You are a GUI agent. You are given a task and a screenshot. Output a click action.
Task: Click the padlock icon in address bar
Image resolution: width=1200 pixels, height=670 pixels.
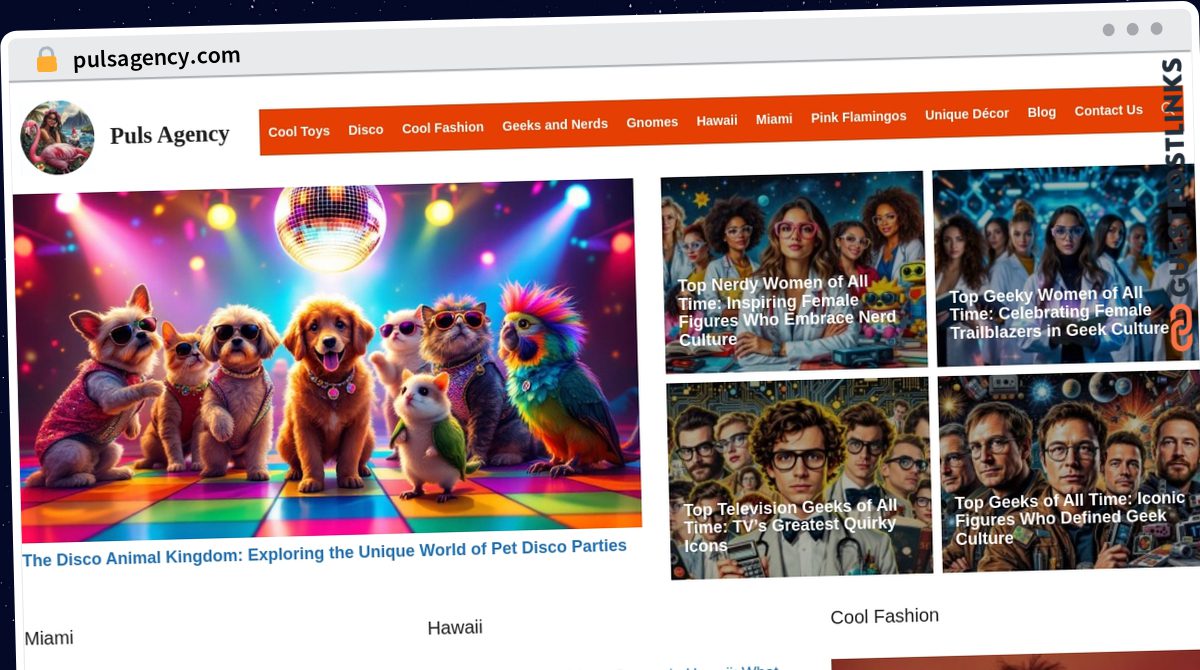[x=46, y=60]
